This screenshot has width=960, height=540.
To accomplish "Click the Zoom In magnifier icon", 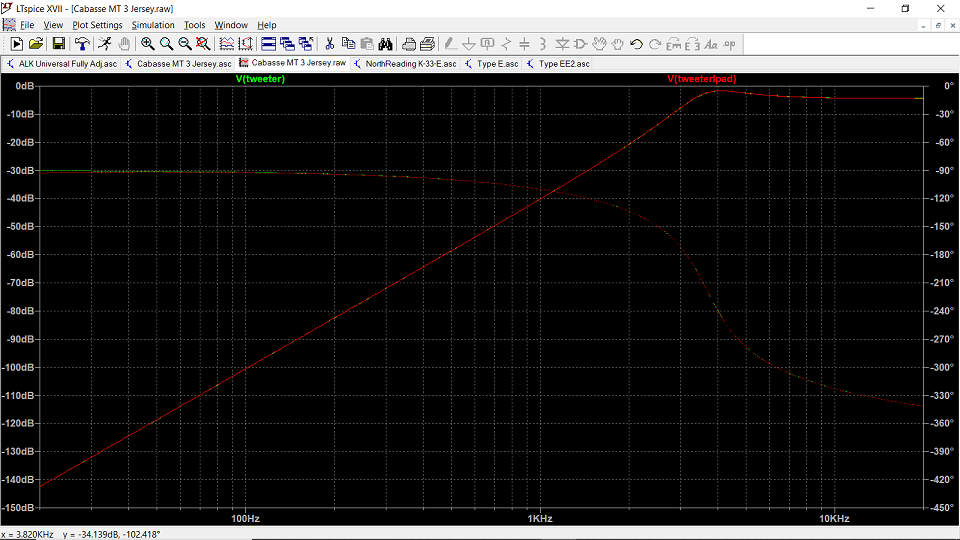I will (x=148, y=44).
